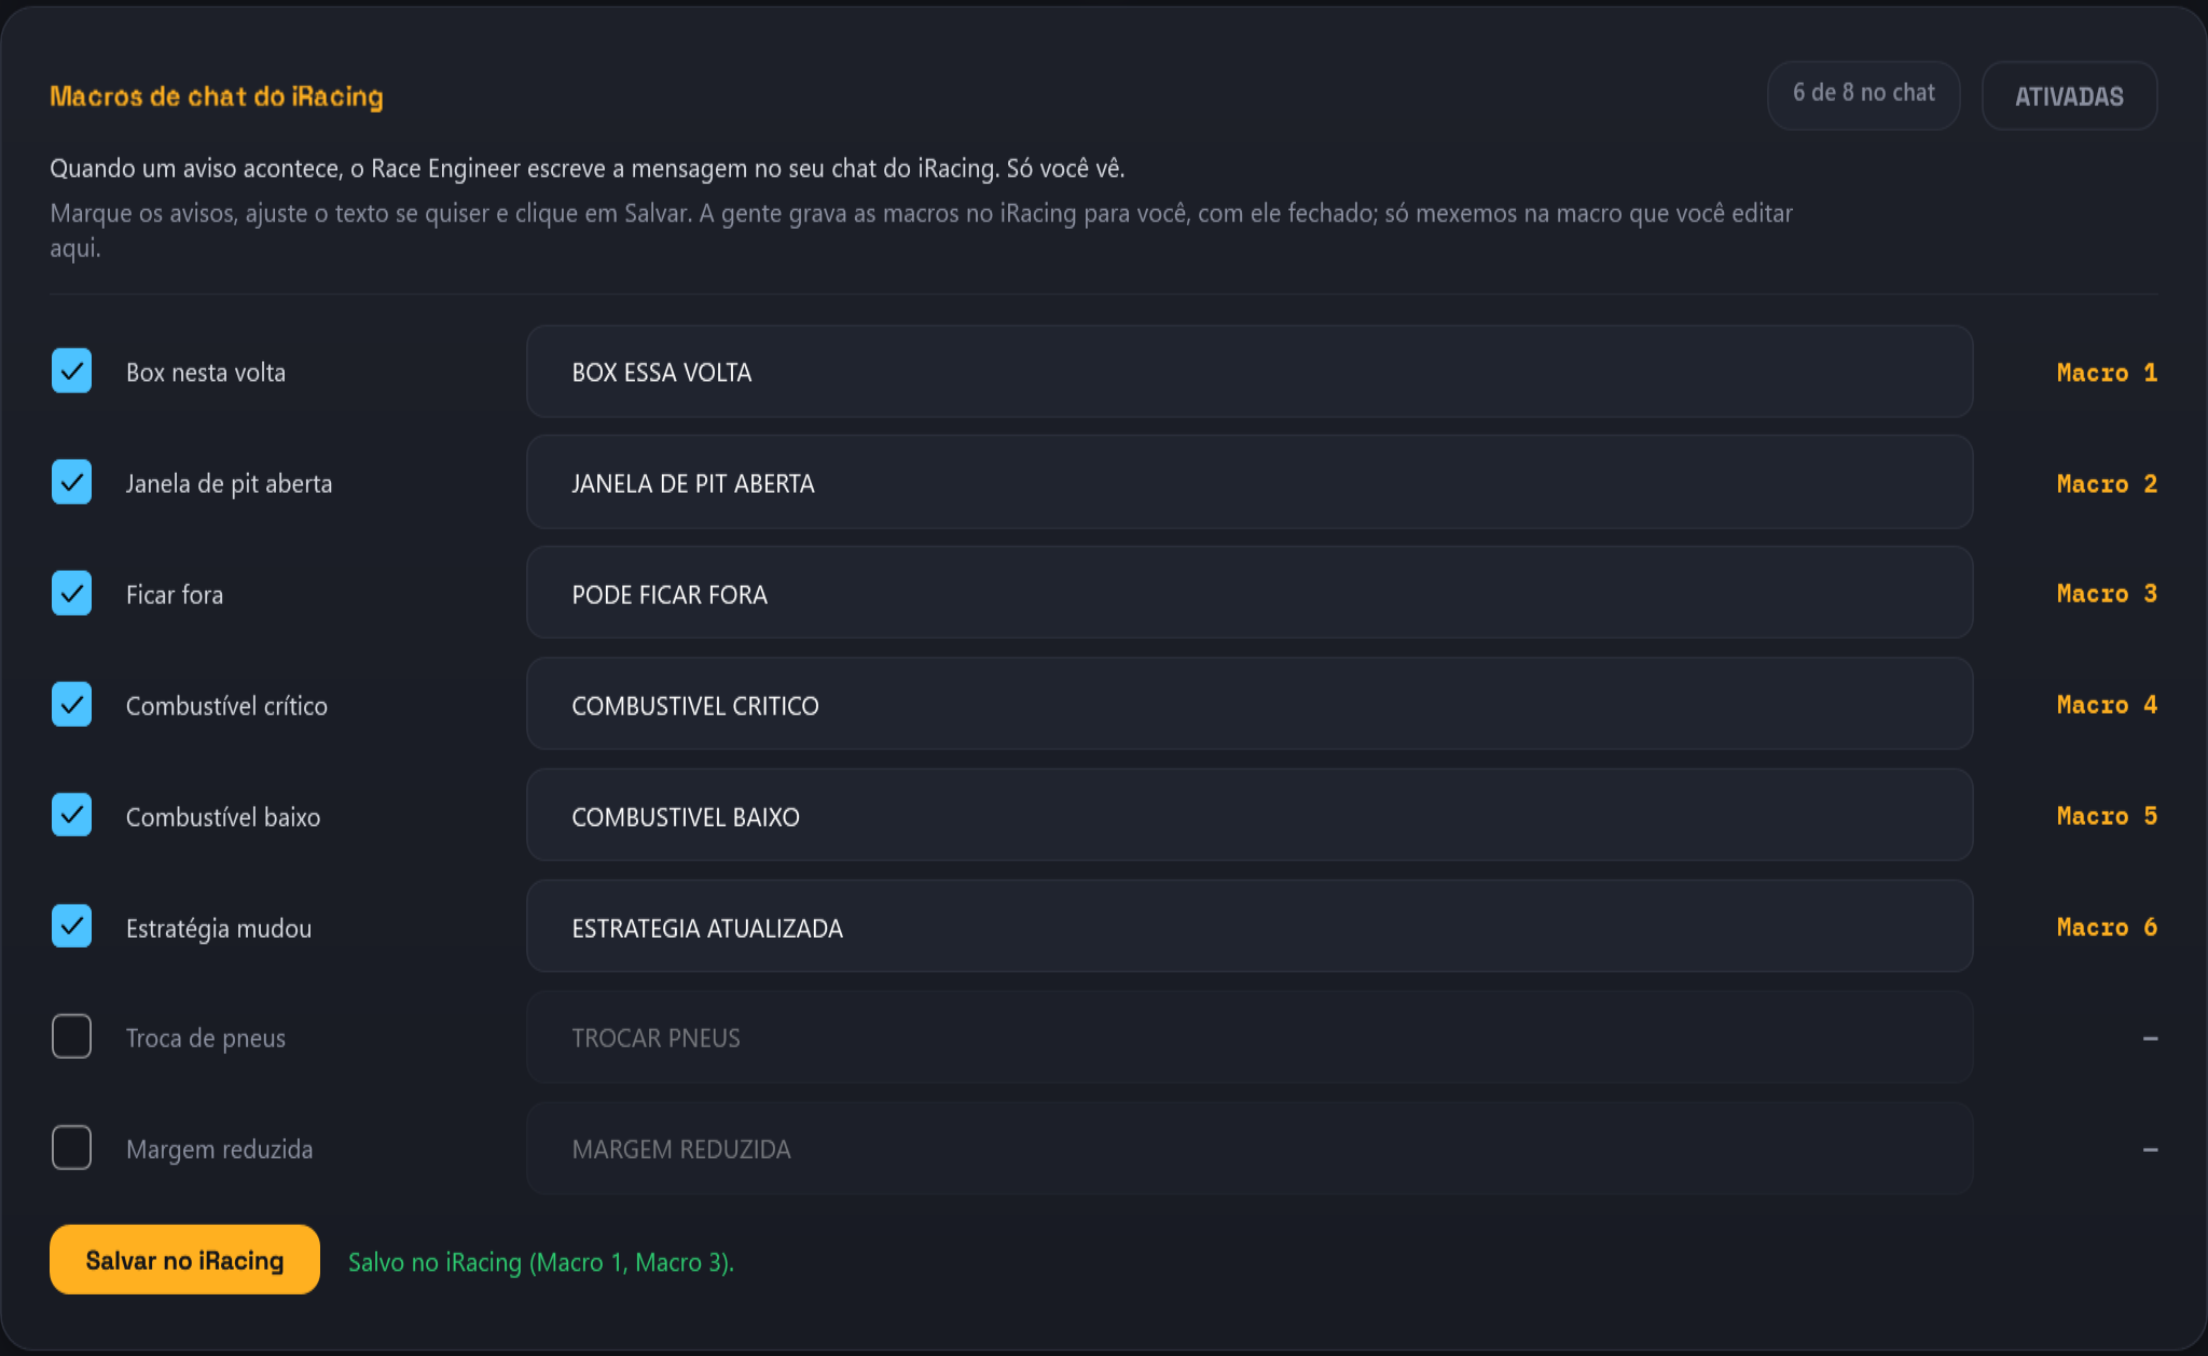The width and height of the screenshot is (2208, 1356).
Task: Click the Ficar fora label
Action: coord(175,594)
